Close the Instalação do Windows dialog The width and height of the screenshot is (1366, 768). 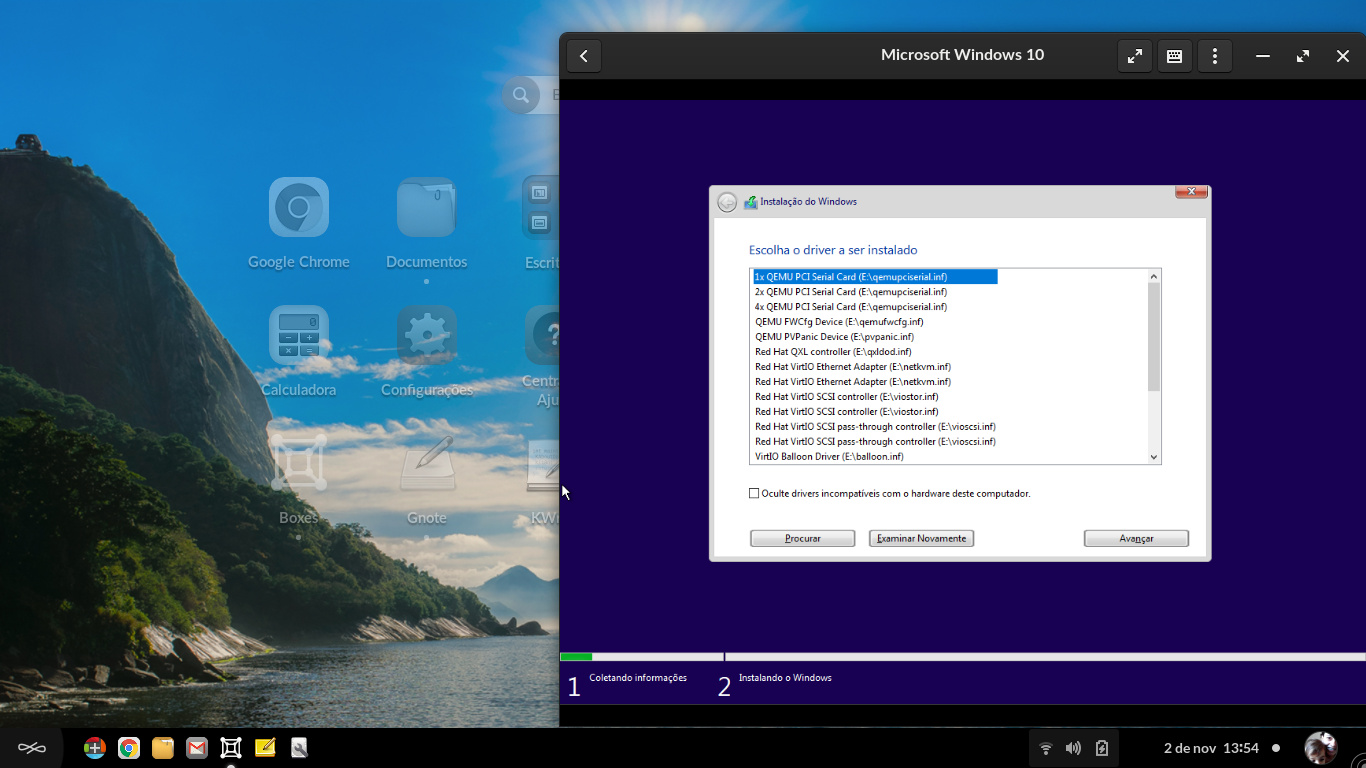[1191, 191]
